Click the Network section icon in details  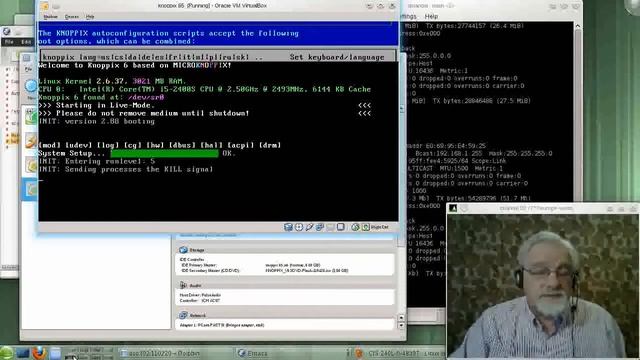tap(183, 315)
